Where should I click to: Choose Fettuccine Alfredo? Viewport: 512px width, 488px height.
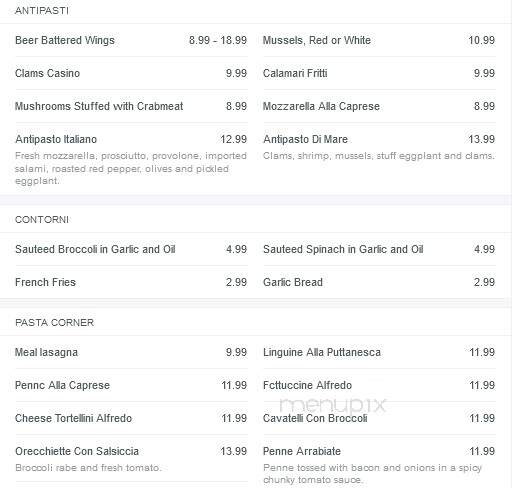point(307,385)
